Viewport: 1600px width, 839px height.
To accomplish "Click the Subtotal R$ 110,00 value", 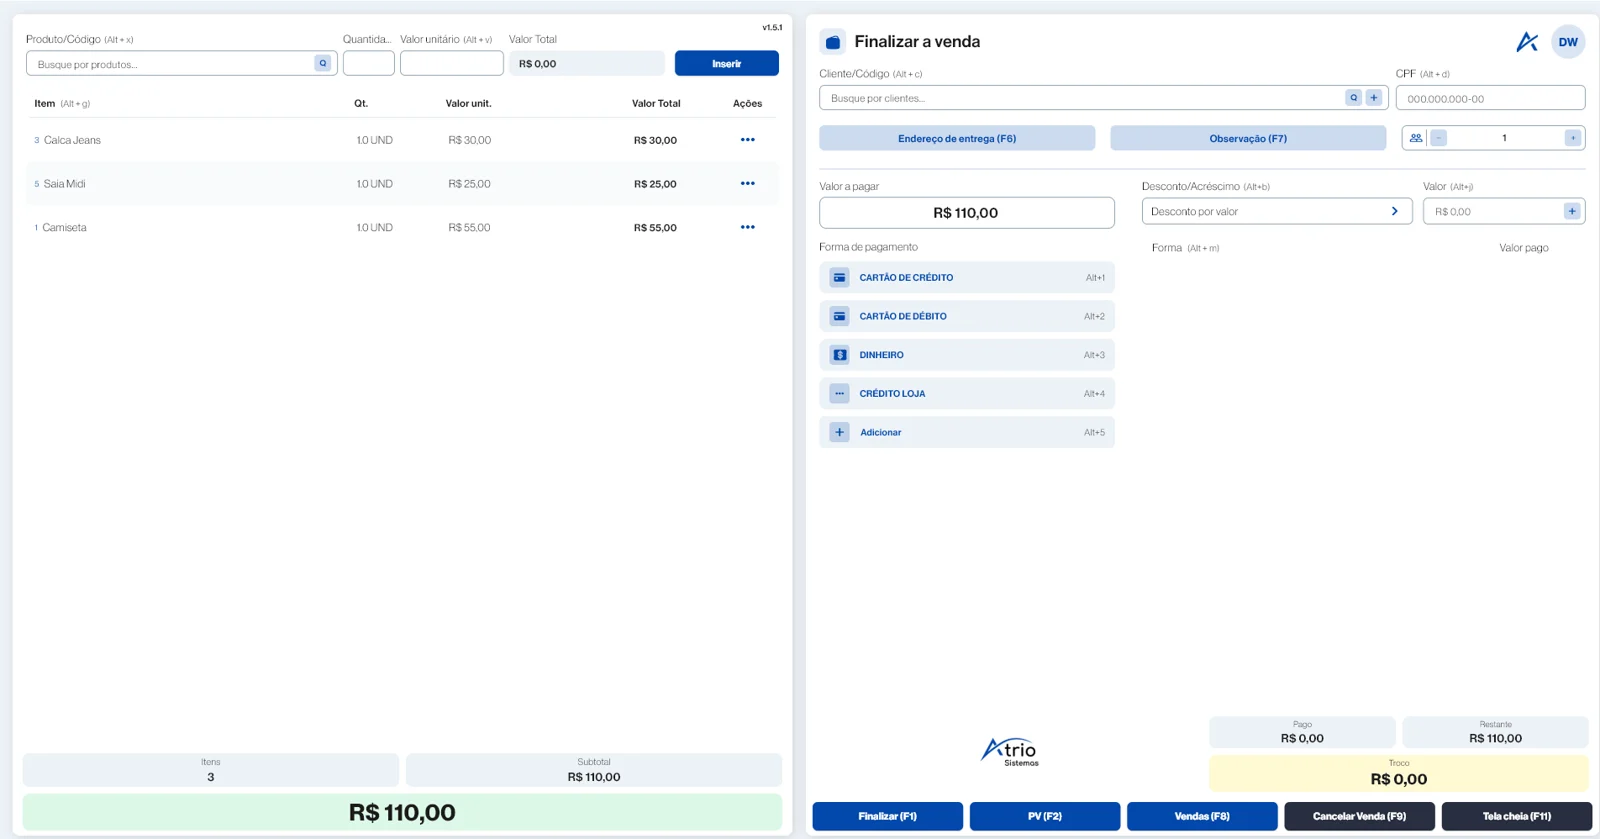I will coord(594,777).
